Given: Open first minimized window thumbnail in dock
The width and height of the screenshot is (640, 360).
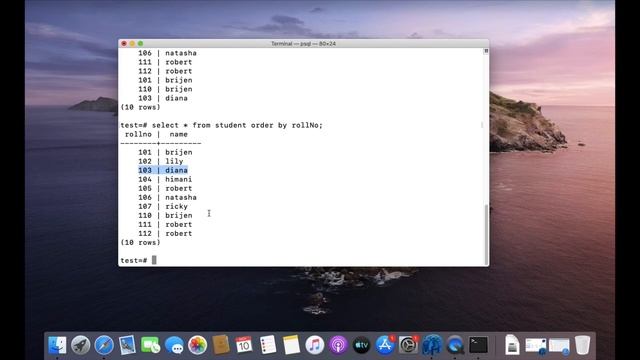Looking at the screenshot, I should 536,345.
